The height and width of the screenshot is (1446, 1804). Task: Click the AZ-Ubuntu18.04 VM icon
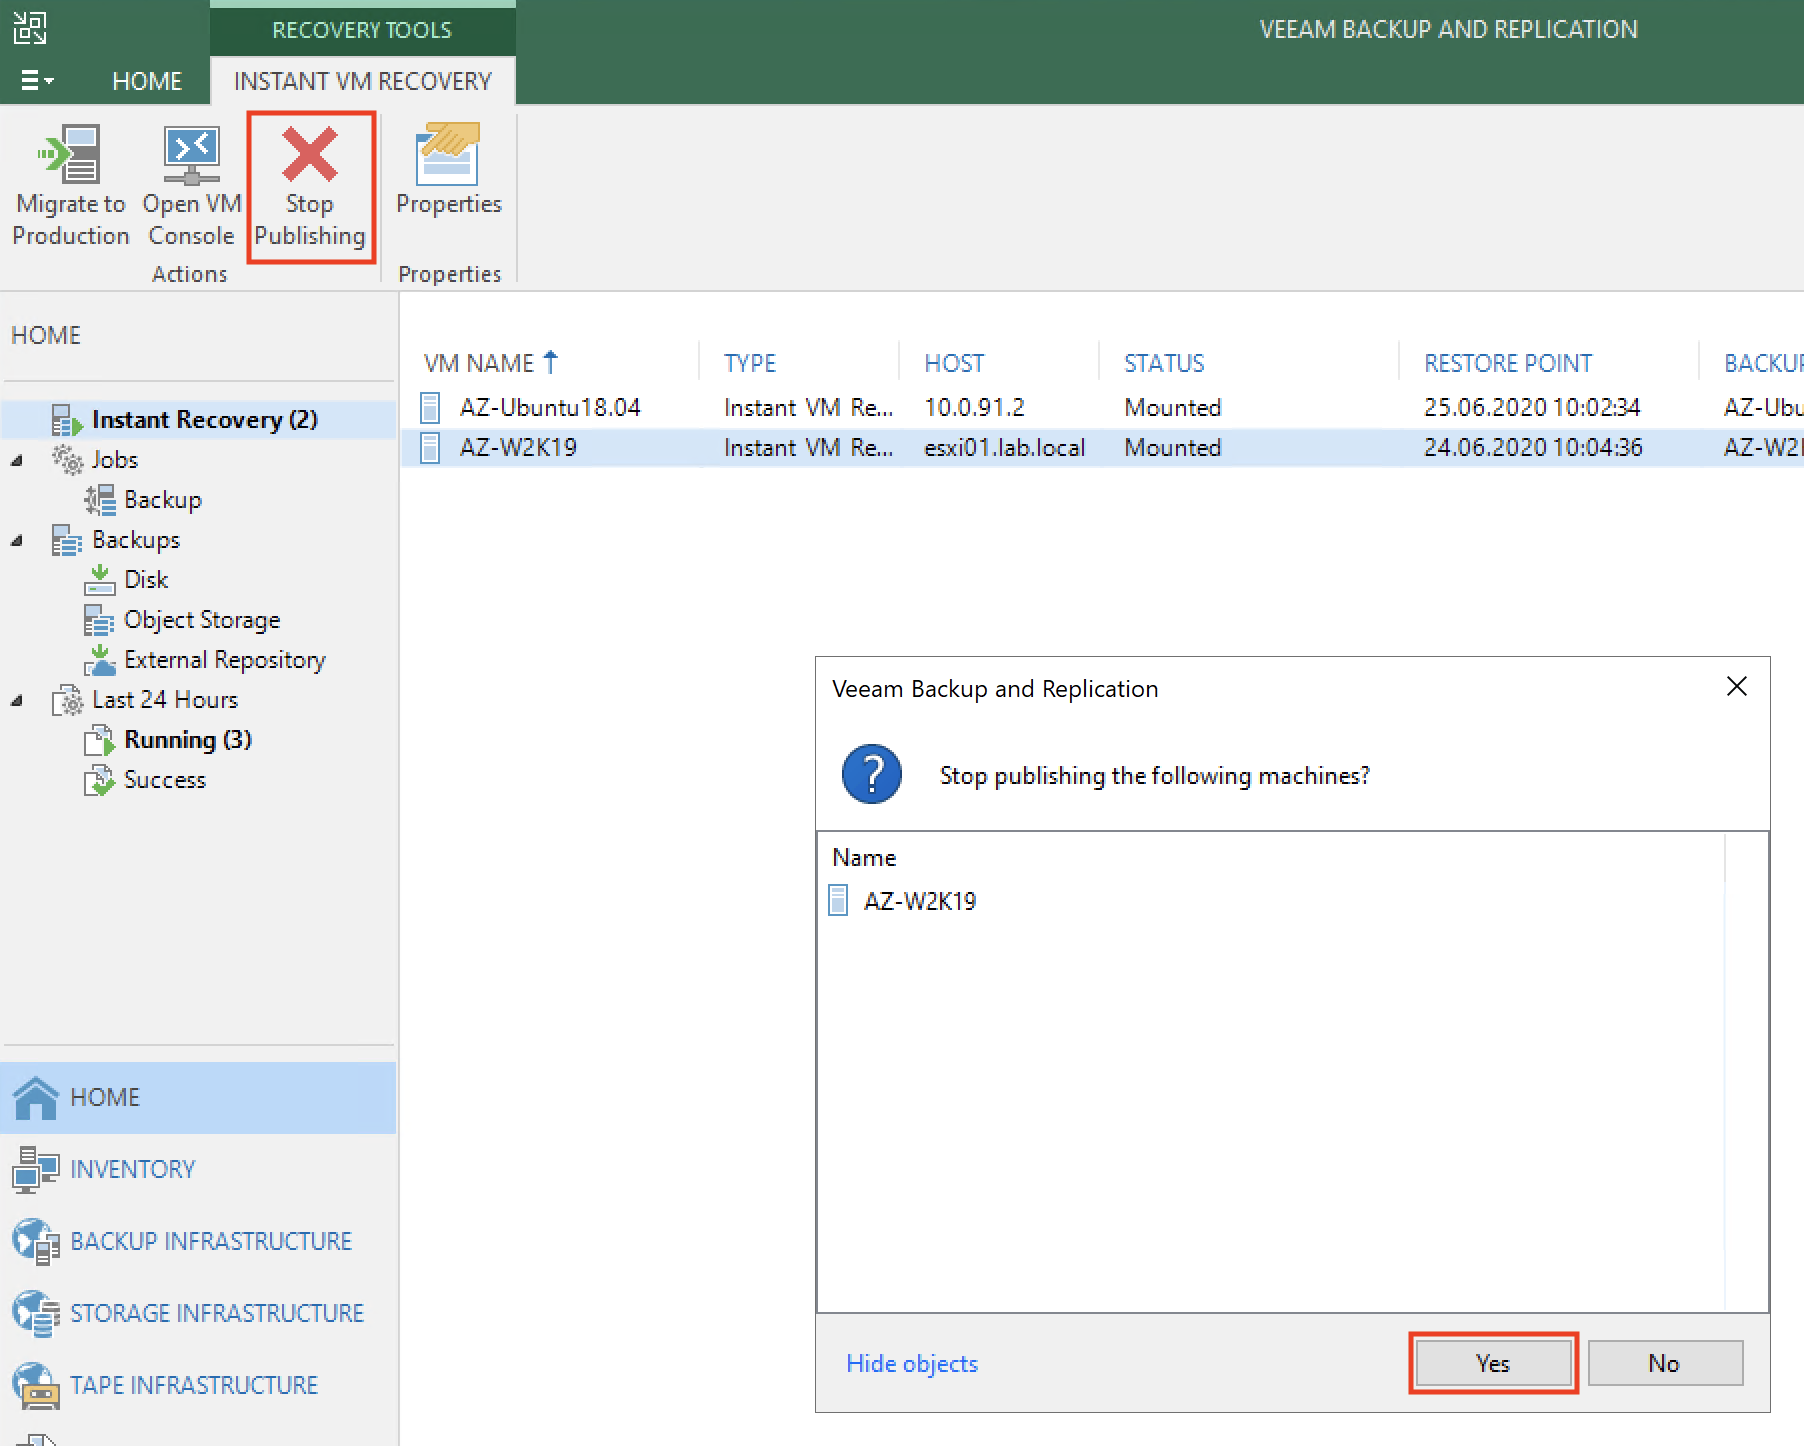(430, 407)
